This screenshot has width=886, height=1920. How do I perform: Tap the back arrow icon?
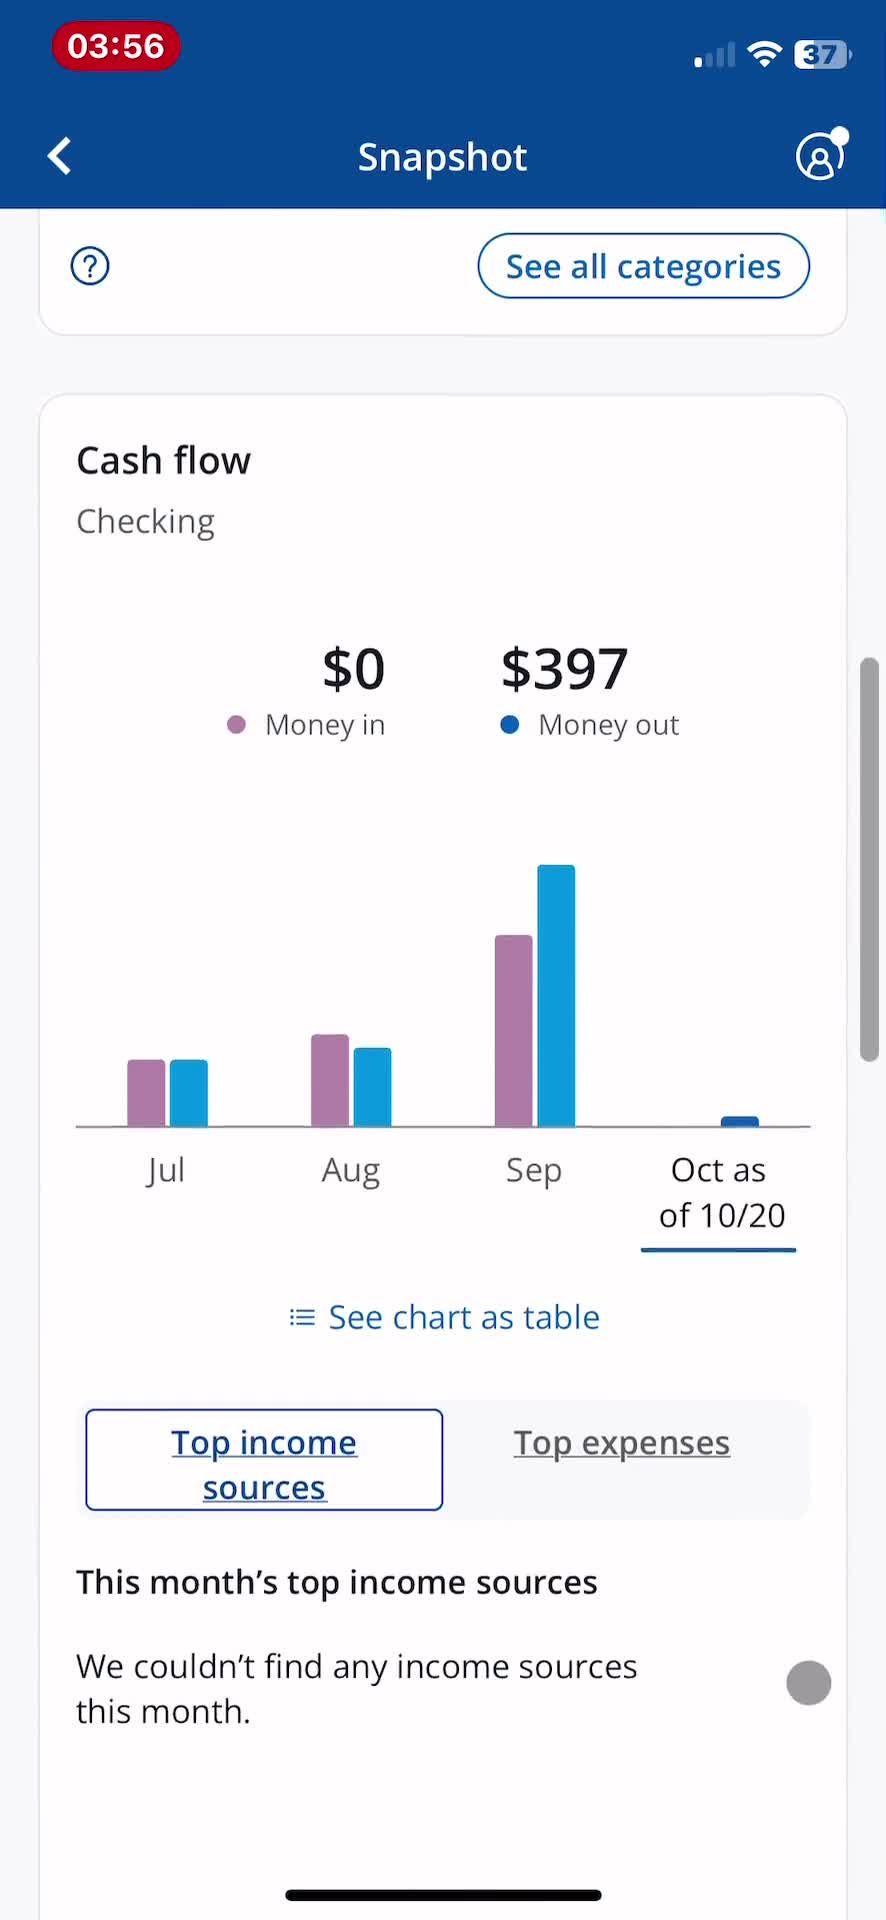tap(60, 157)
